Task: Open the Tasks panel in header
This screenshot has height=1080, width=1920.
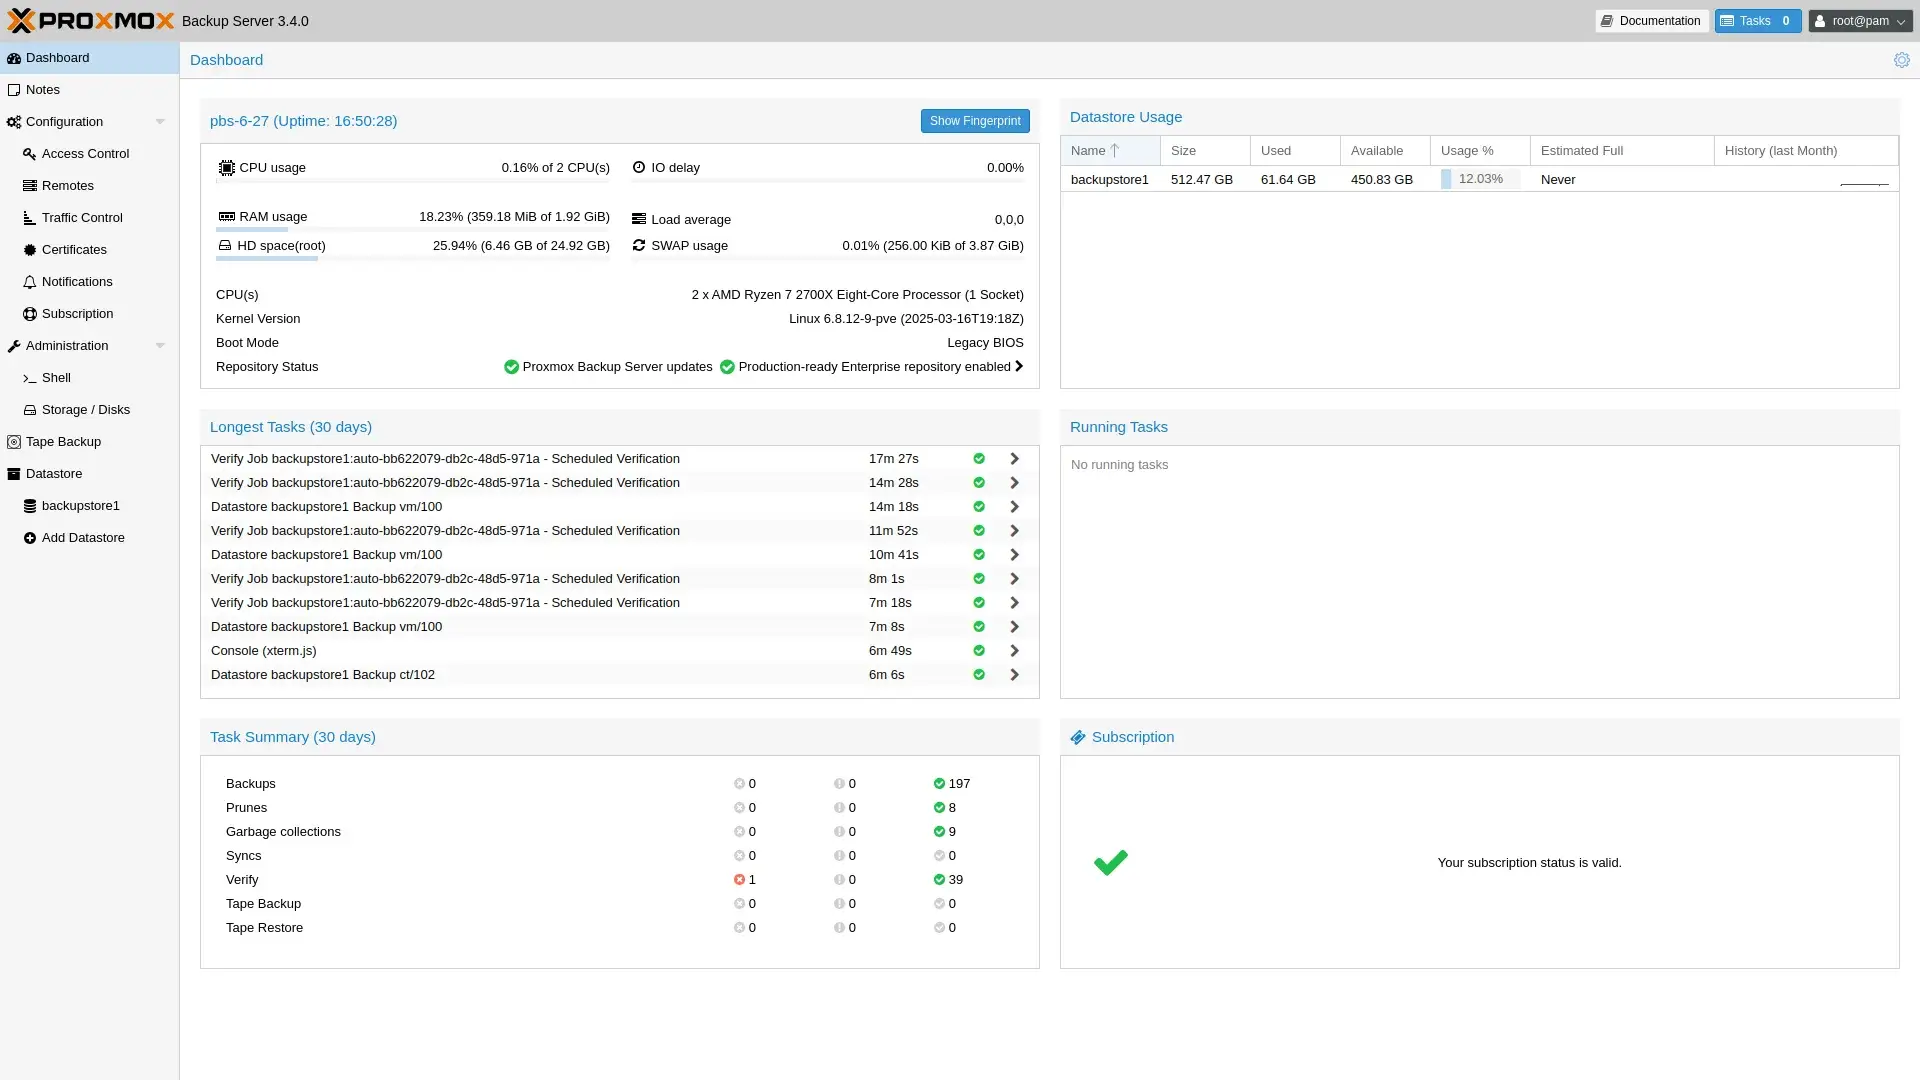Action: click(1757, 20)
